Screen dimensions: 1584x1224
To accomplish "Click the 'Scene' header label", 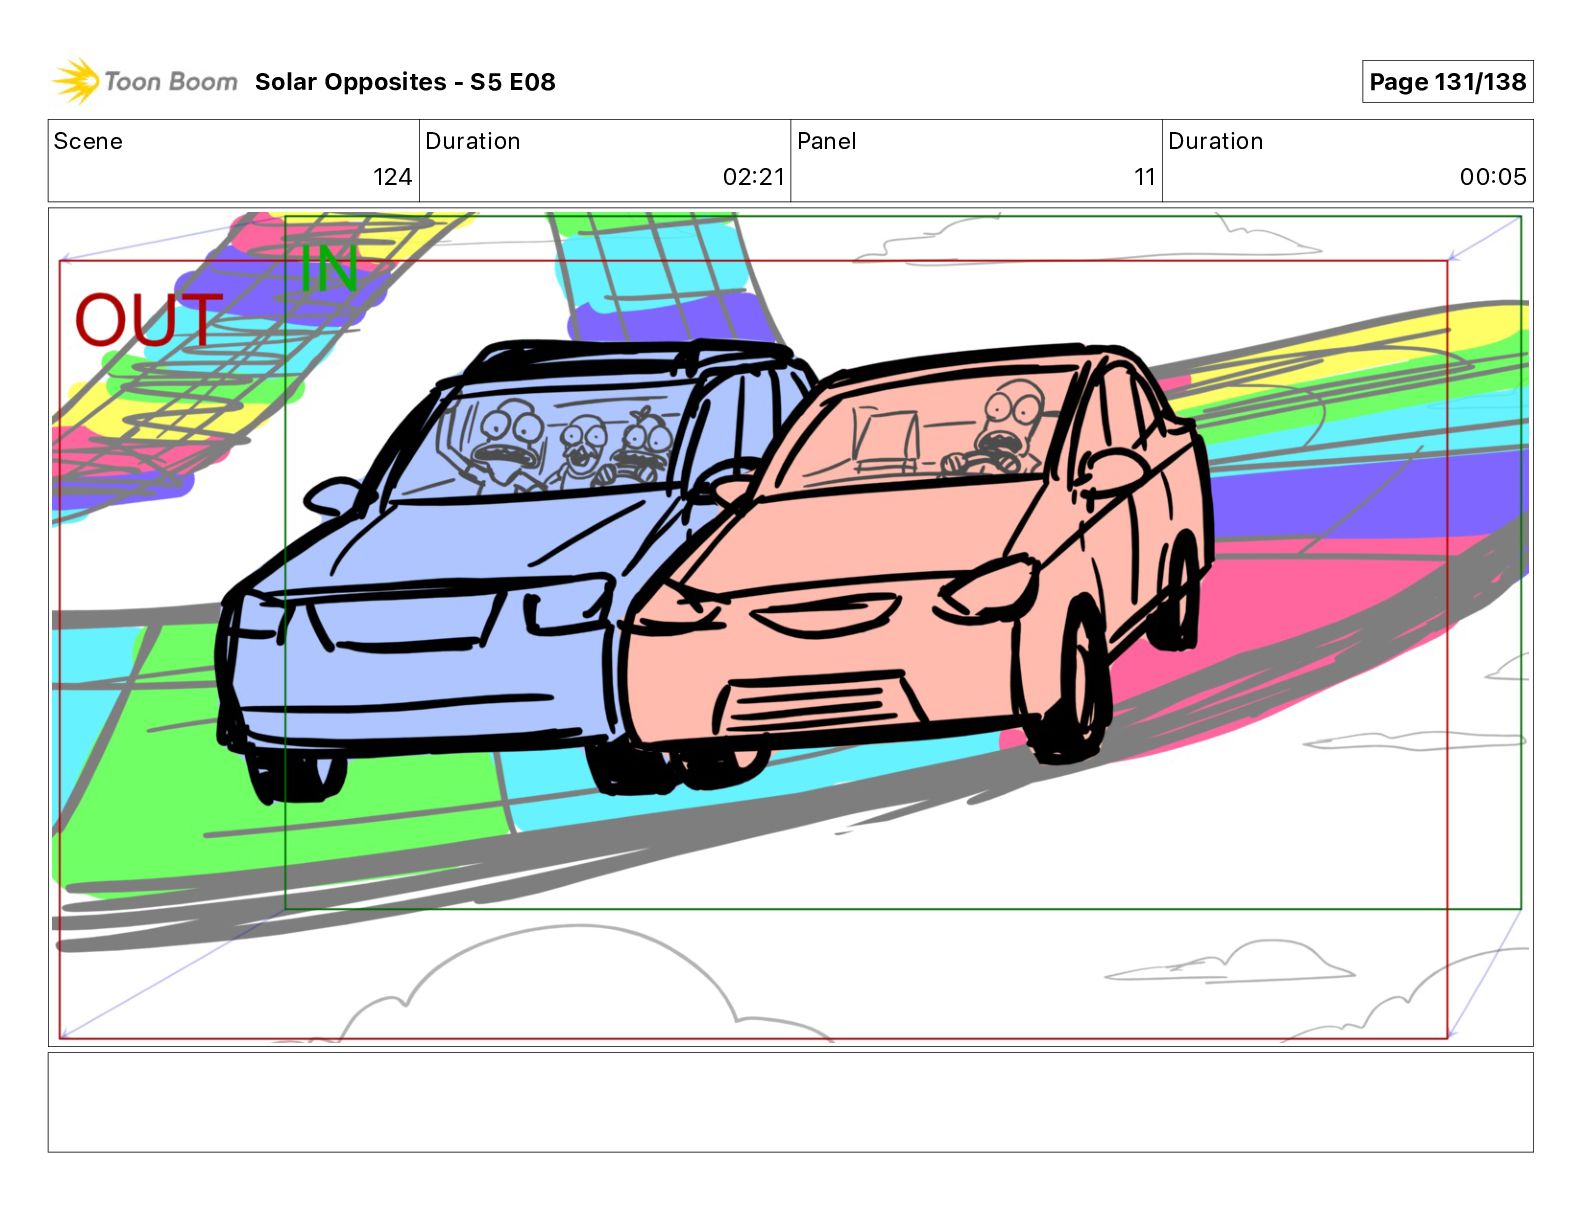I will (88, 141).
